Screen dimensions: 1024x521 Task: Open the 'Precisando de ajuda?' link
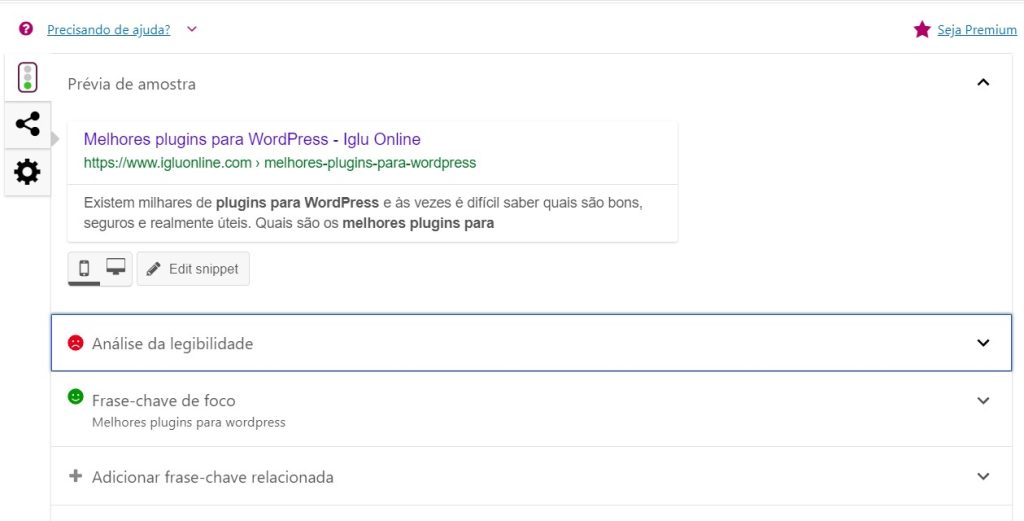click(x=108, y=29)
